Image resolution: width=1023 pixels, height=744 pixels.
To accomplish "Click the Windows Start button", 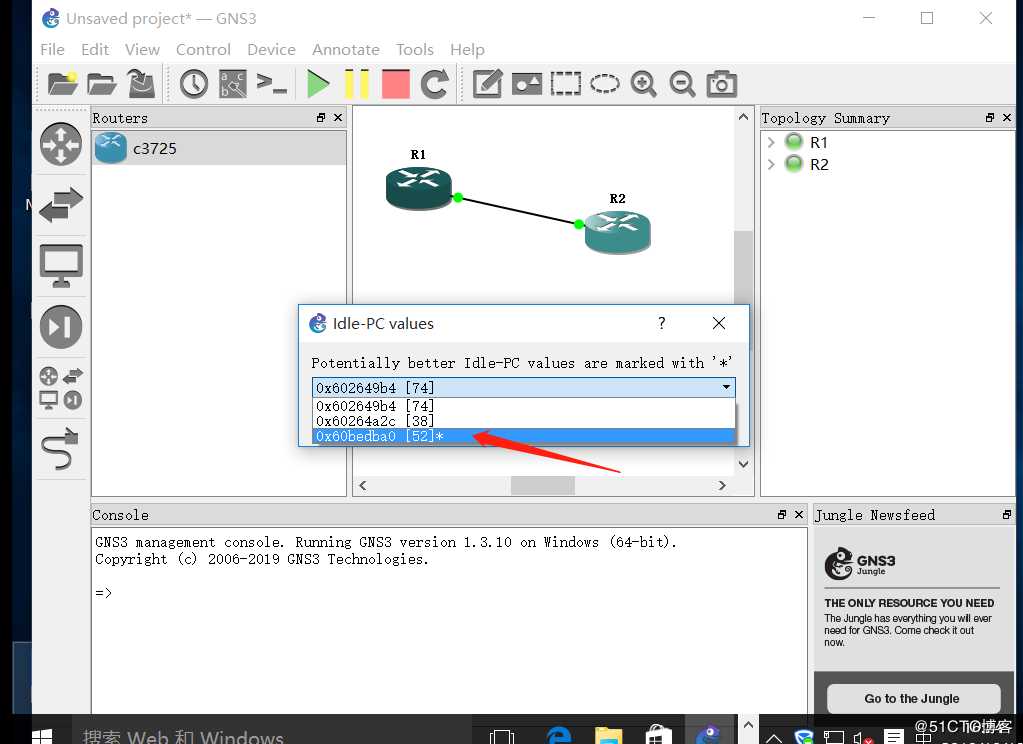I will click(42, 736).
